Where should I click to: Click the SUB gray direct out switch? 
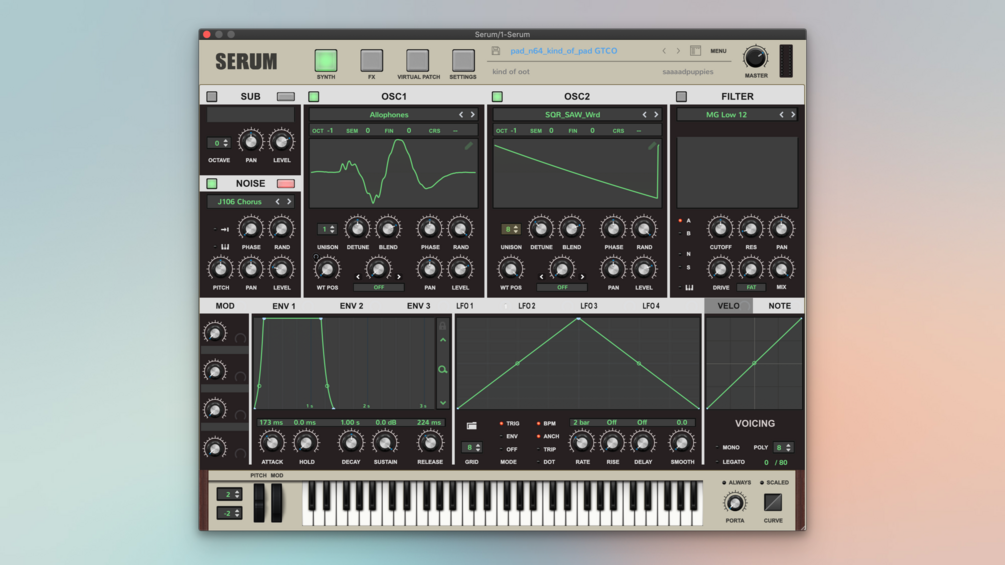click(x=286, y=97)
